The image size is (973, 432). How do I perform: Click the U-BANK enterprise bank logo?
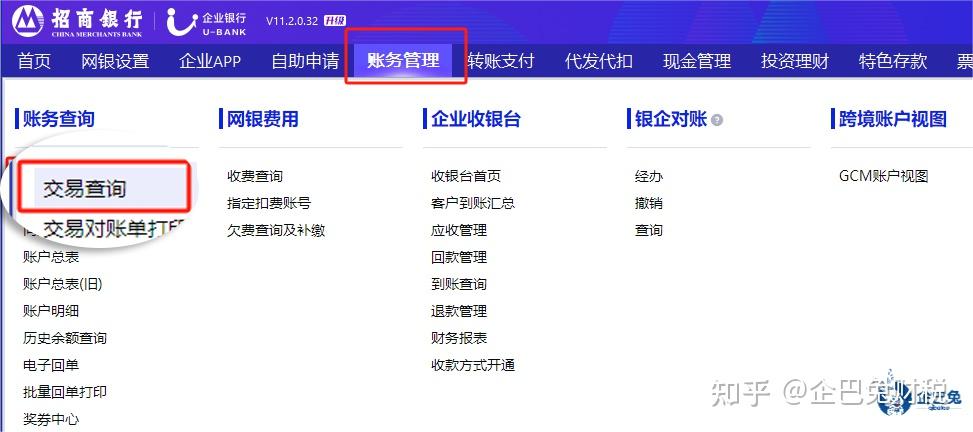click(207, 22)
